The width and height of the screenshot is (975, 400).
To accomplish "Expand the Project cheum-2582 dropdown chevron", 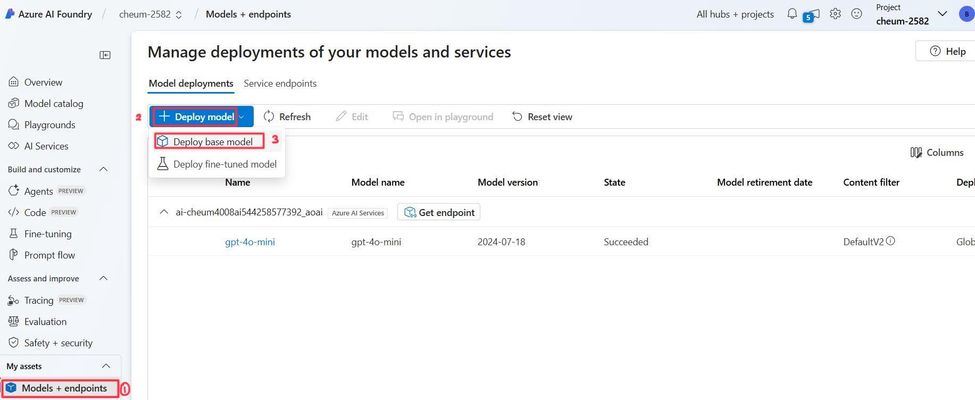I will (942, 14).
